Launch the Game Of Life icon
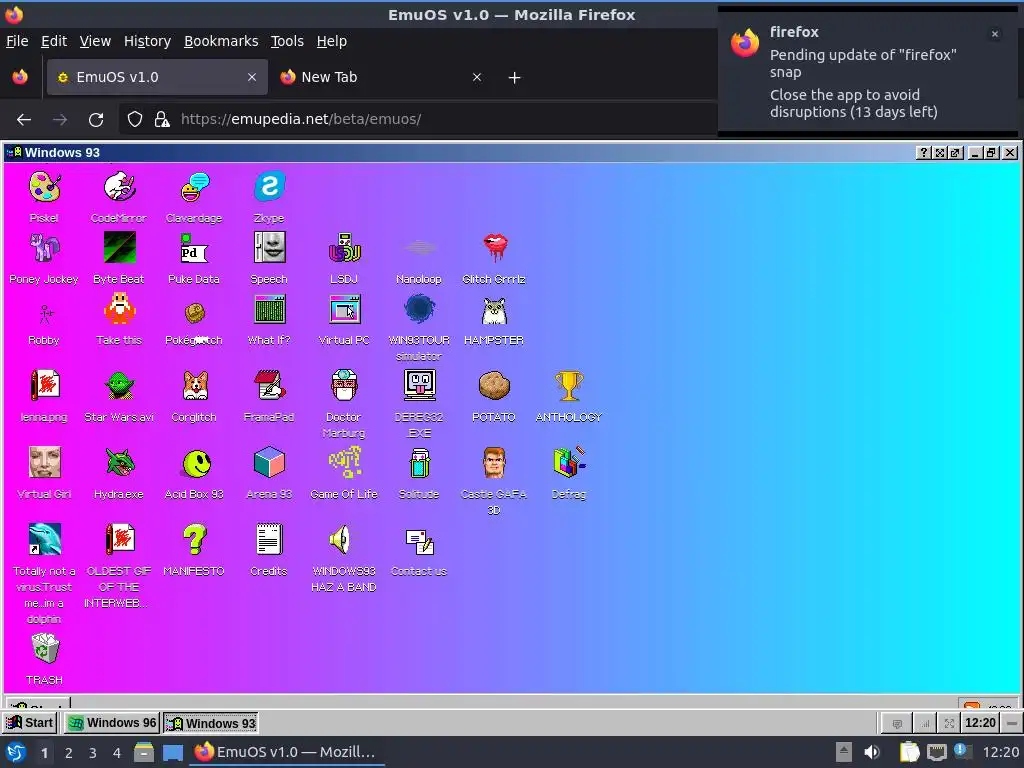 344,463
